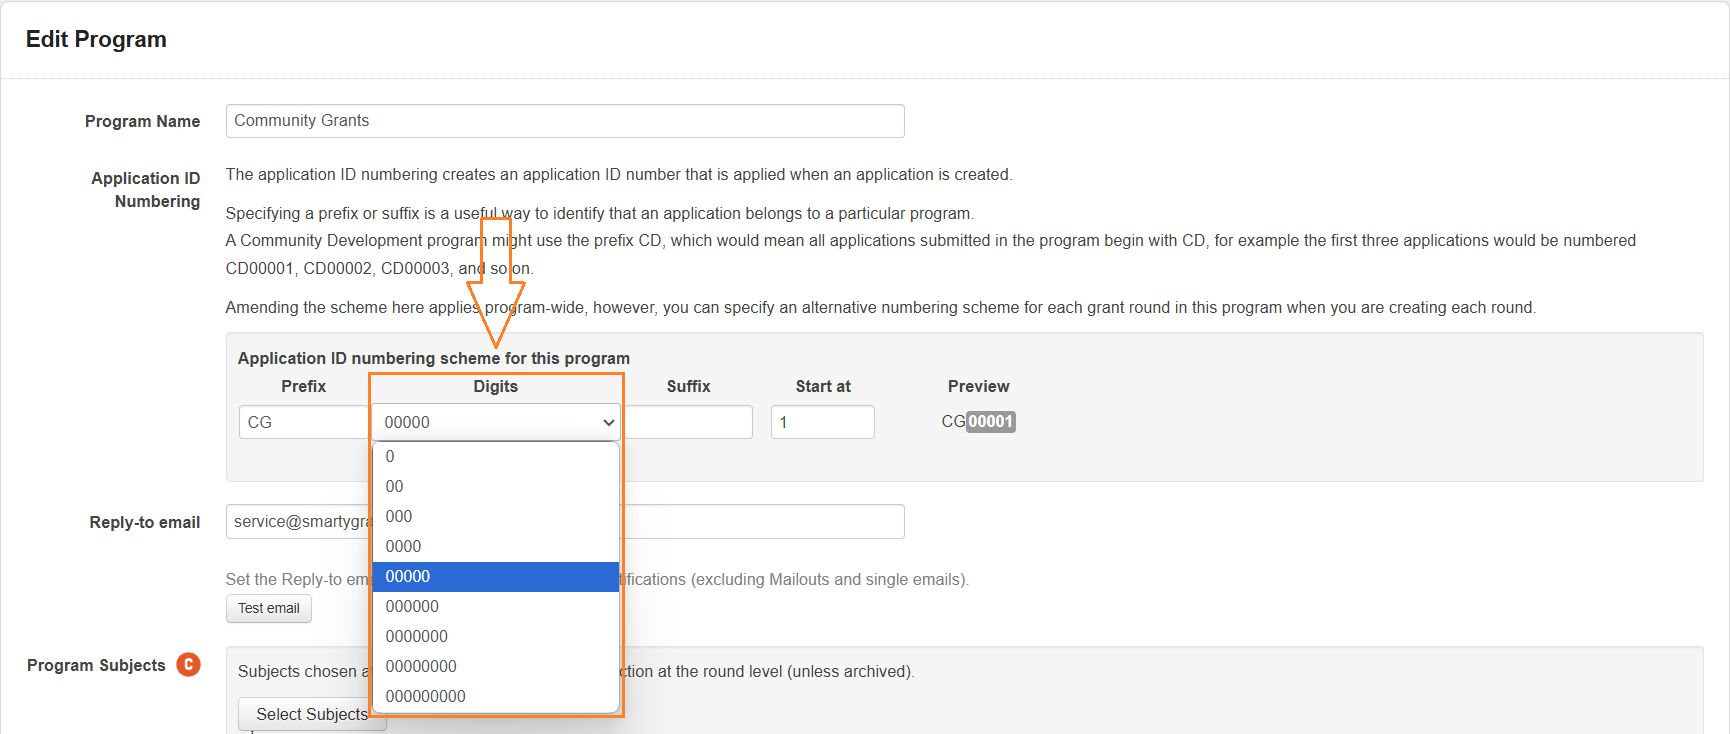The height and width of the screenshot is (734, 1730).
Task: Click the orange C icon beside Program Subjects
Action: pos(188,665)
